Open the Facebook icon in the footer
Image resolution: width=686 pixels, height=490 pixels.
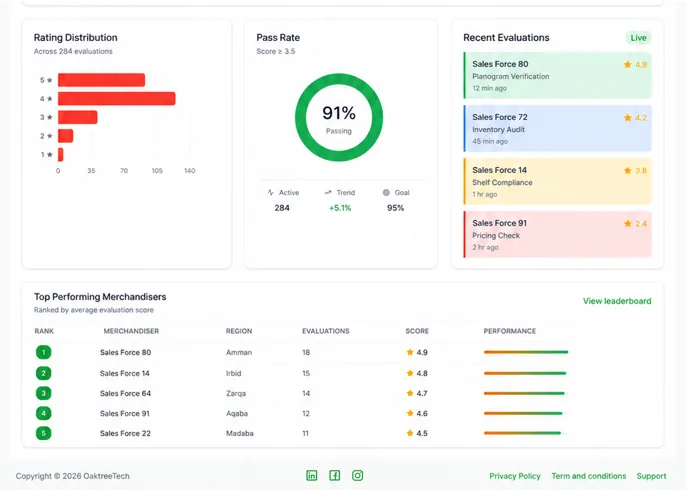coord(335,476)
